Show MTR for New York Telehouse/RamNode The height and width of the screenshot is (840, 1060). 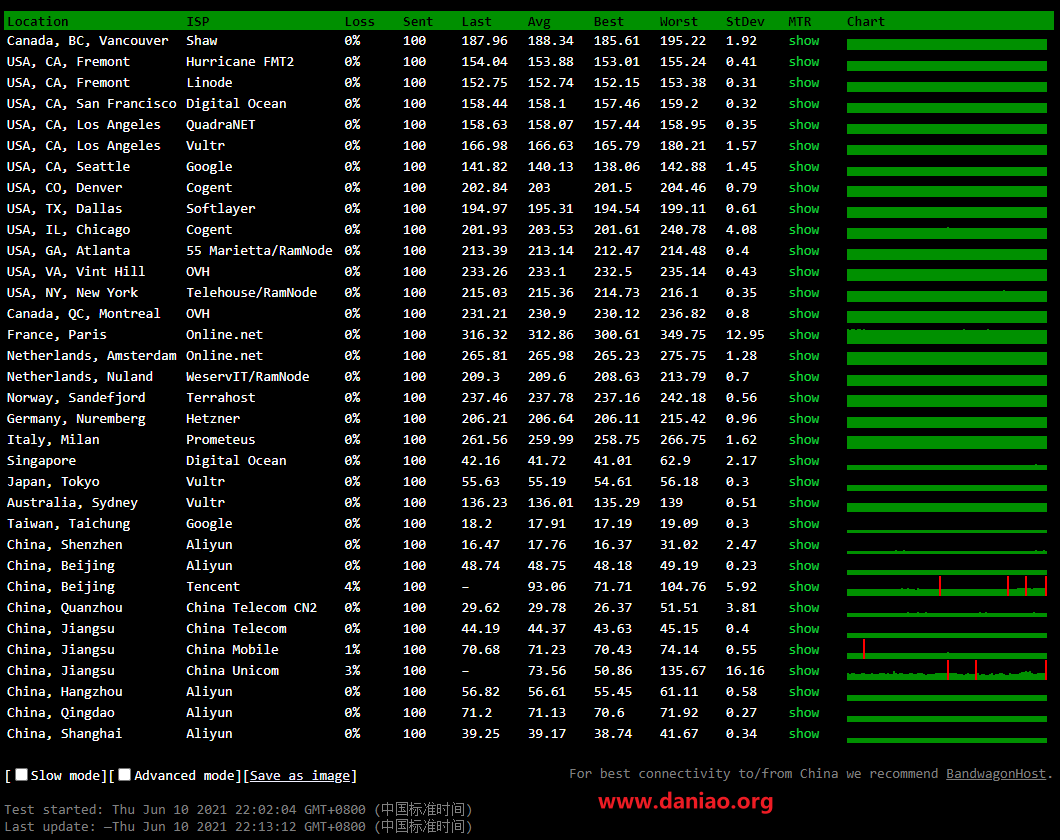pos(804,293)
